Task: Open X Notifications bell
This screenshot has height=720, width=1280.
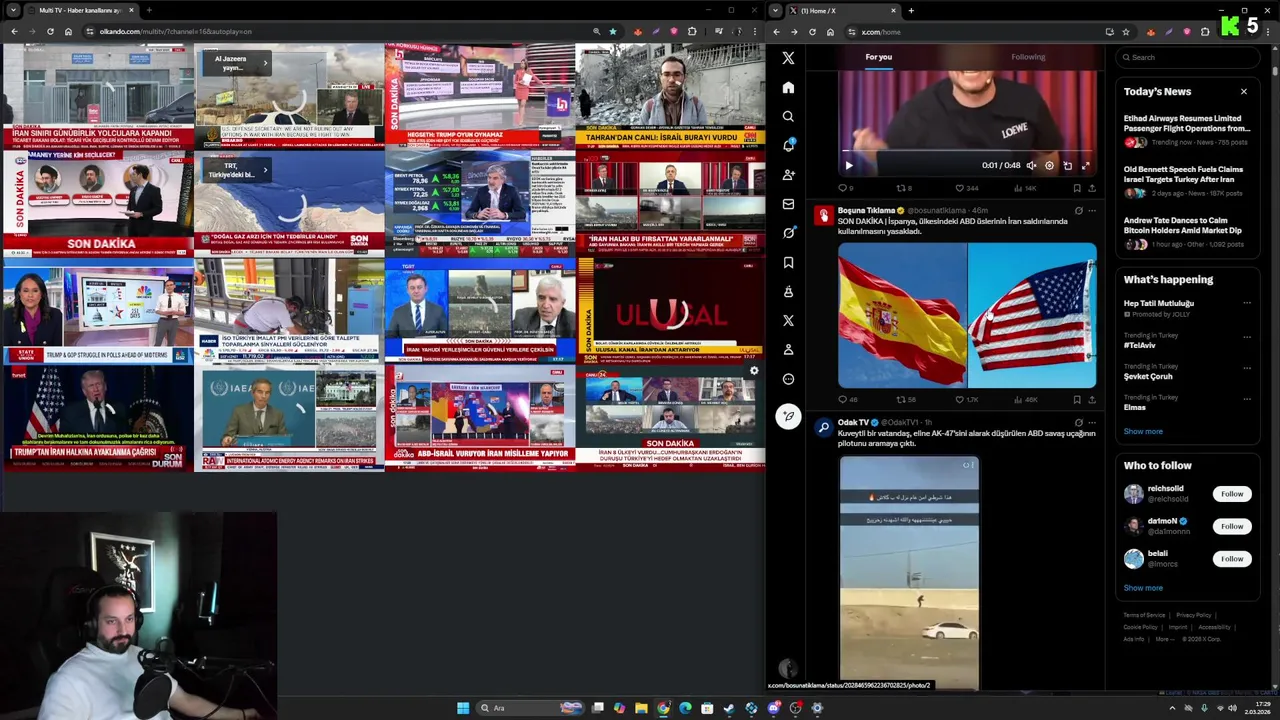Action: coord(788,145)
